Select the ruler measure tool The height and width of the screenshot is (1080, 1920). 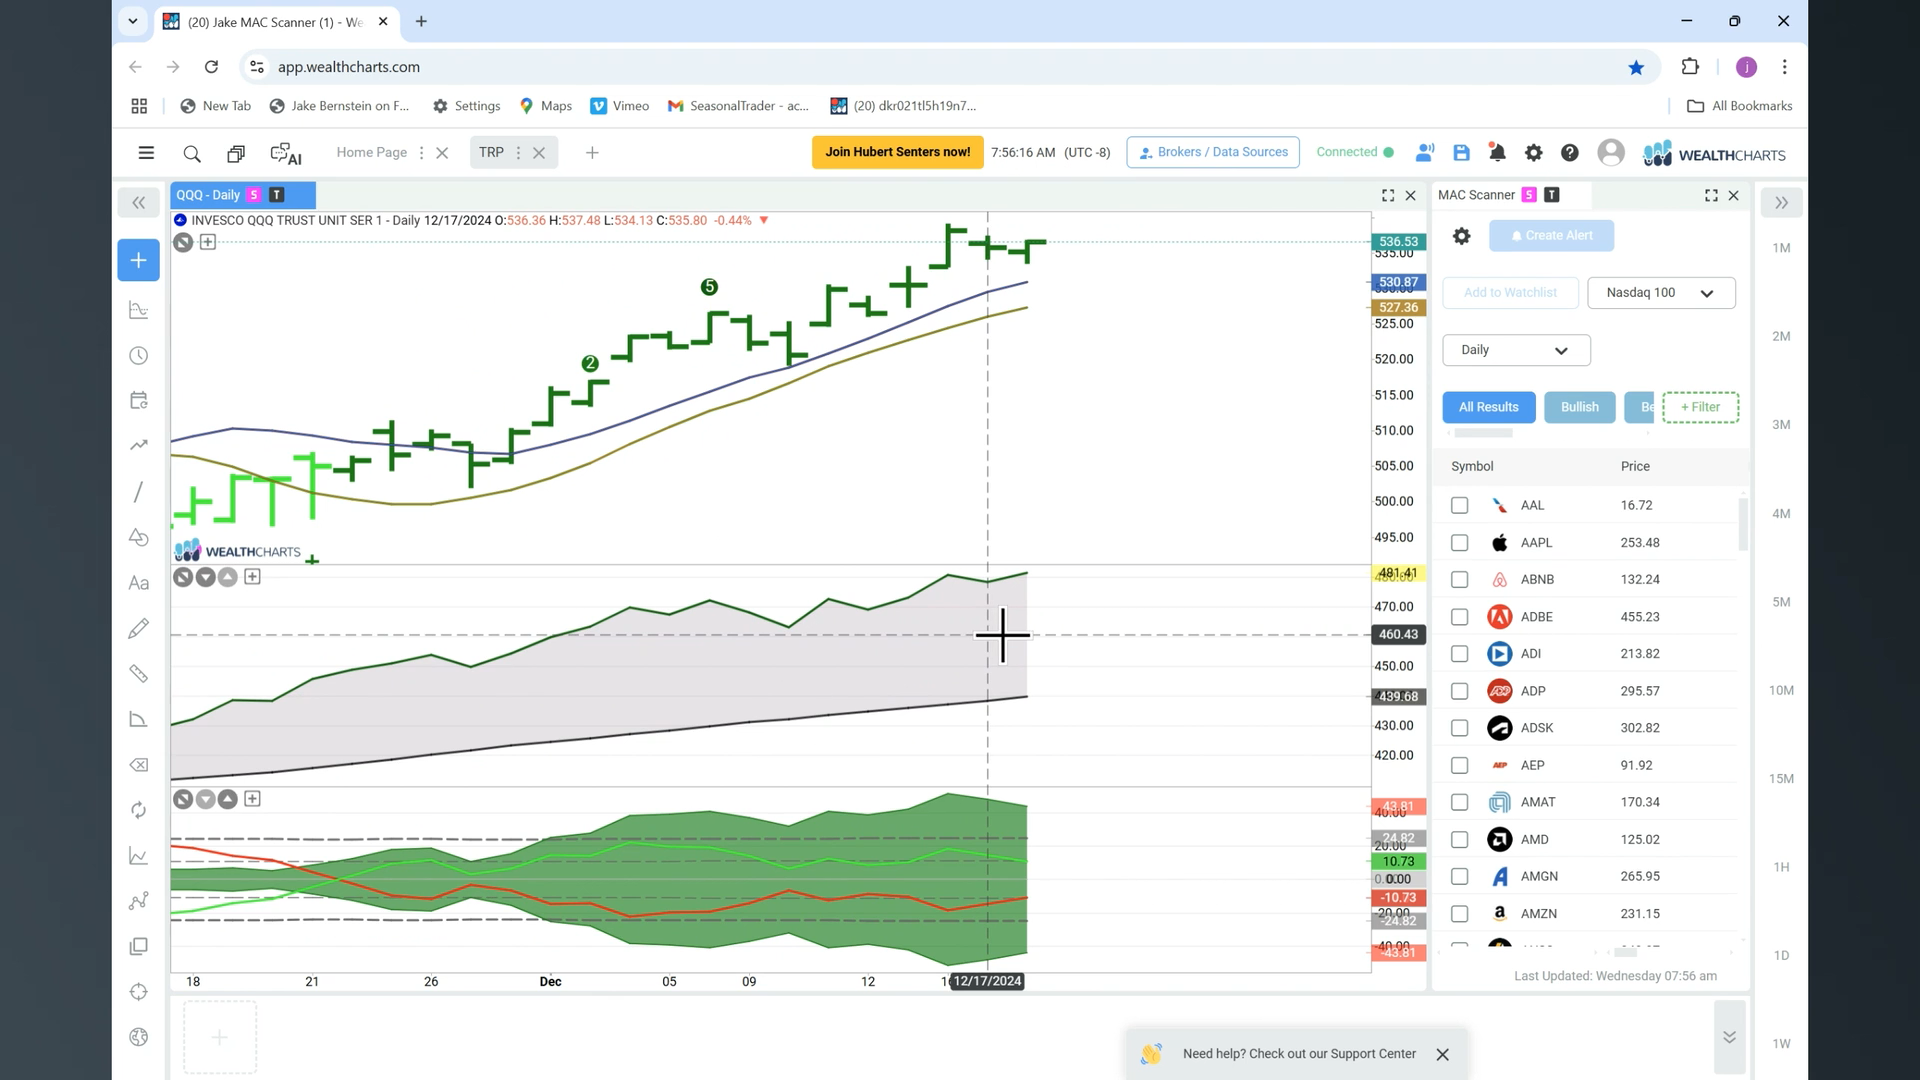click(x=139, y=674)
